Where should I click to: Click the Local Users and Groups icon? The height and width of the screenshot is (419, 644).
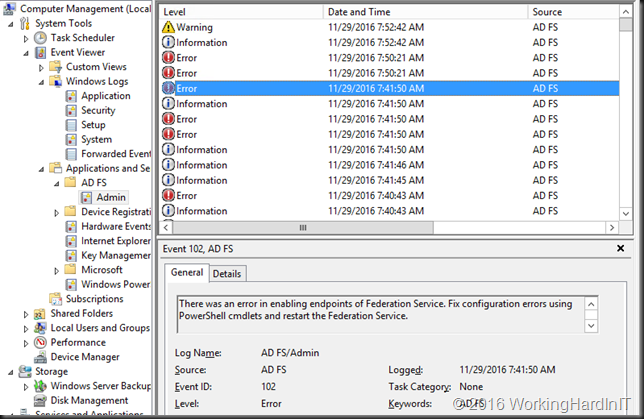[x=40, y=328]
